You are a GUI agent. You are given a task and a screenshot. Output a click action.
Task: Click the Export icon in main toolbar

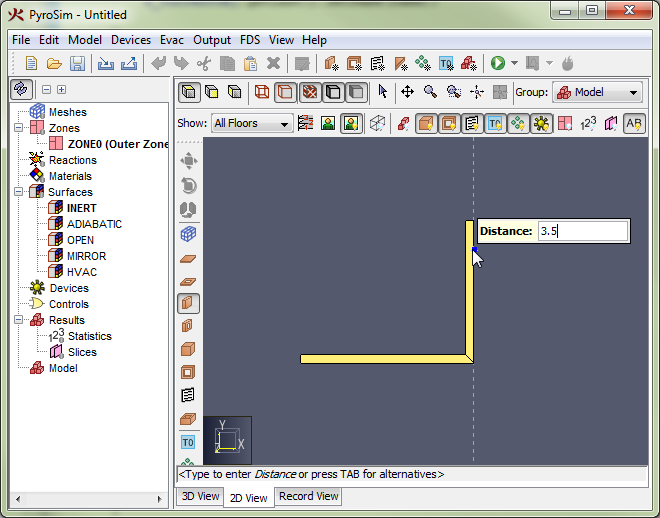tap(129, 64)
